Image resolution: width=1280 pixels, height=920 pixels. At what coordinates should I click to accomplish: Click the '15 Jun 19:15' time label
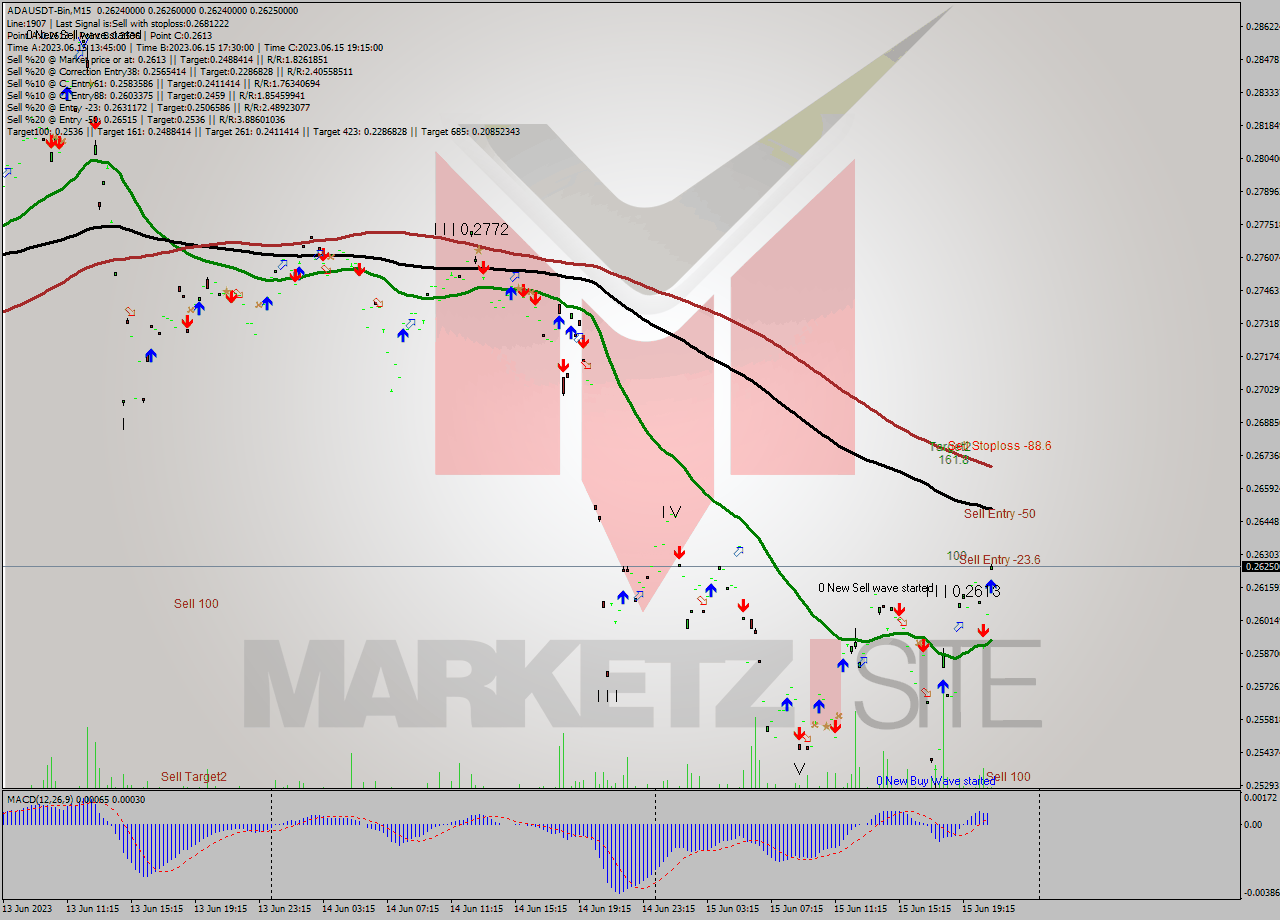click(x=989, y=909)
